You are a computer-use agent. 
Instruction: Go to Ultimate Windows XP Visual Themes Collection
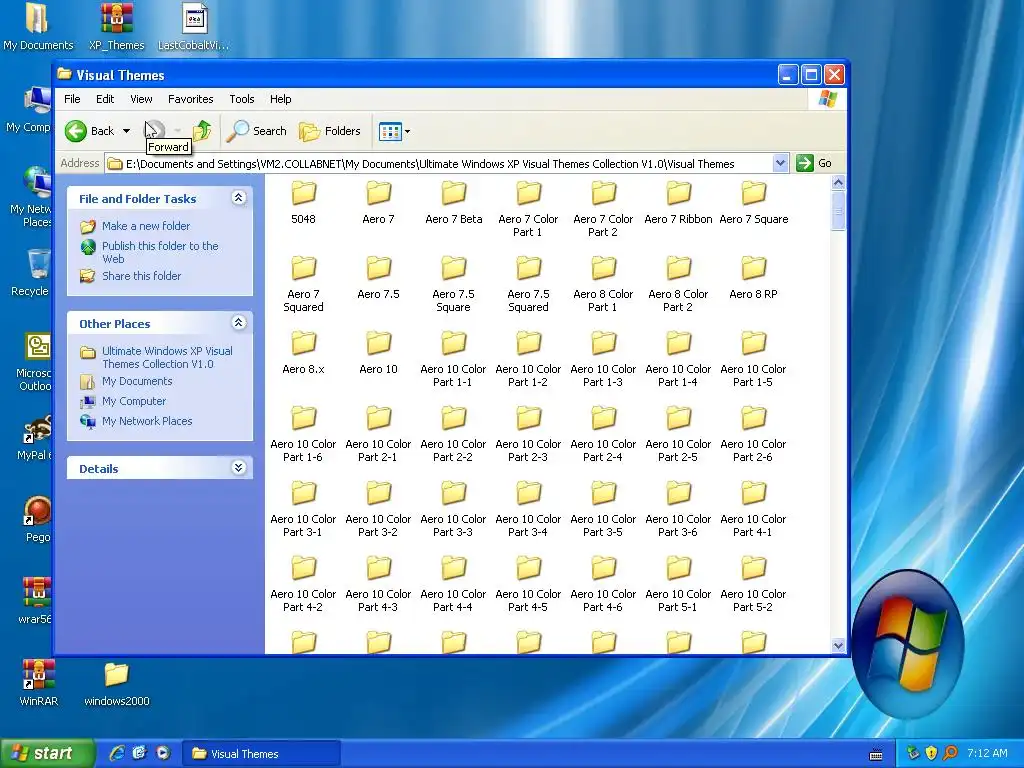[x=167, y=357]
